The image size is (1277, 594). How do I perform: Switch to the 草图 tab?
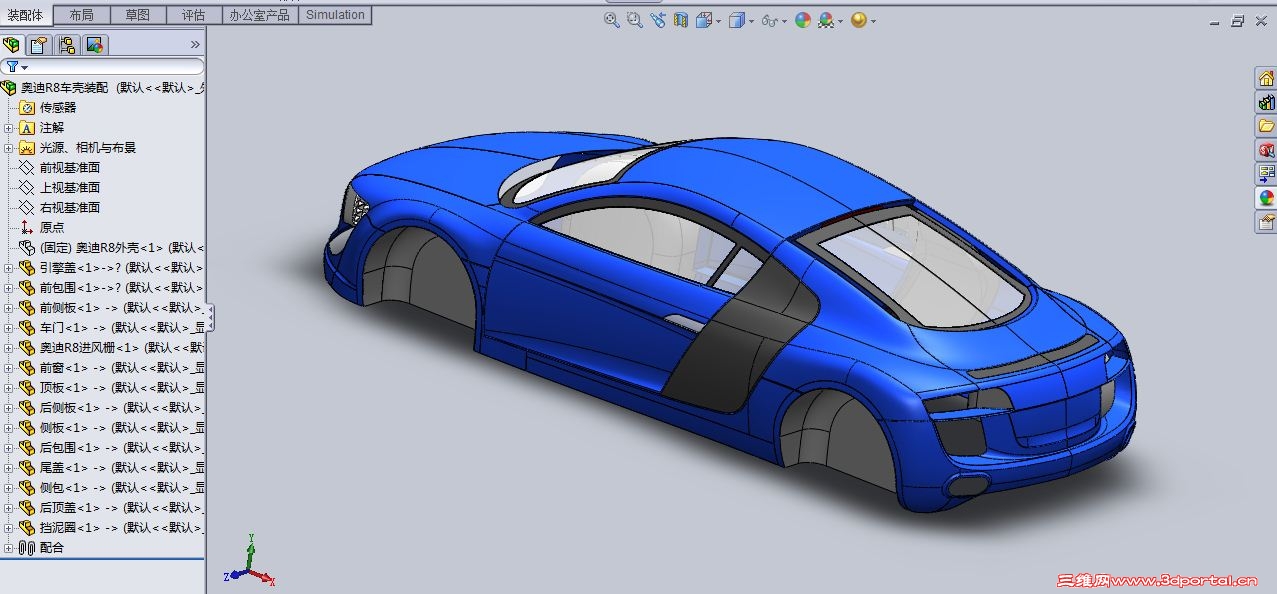point(138,15)
